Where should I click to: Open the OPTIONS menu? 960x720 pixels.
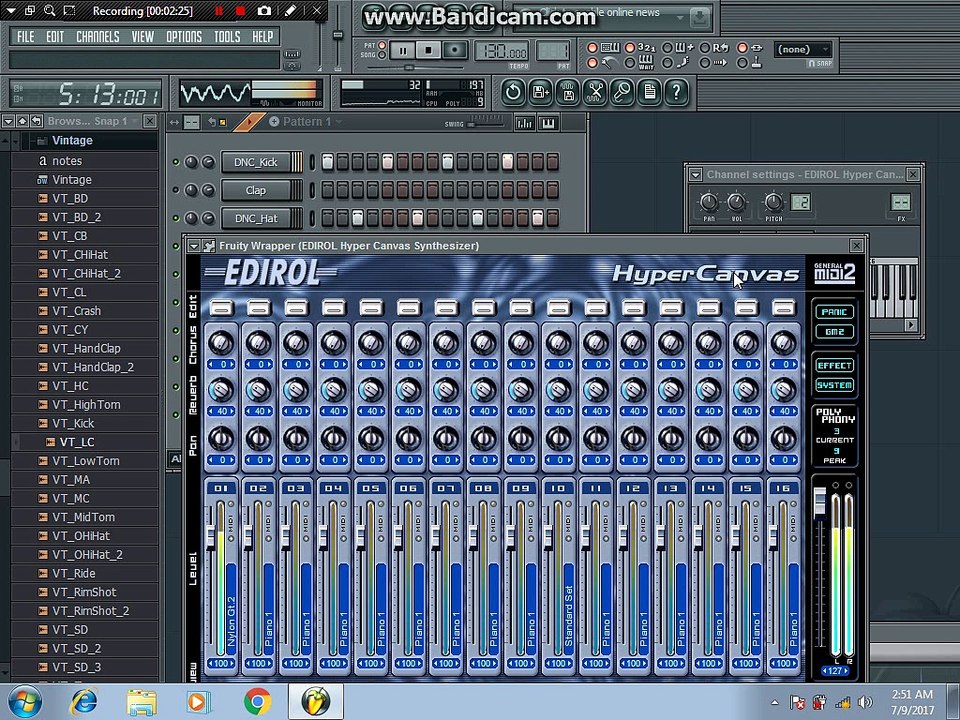[x=184, y=37]
